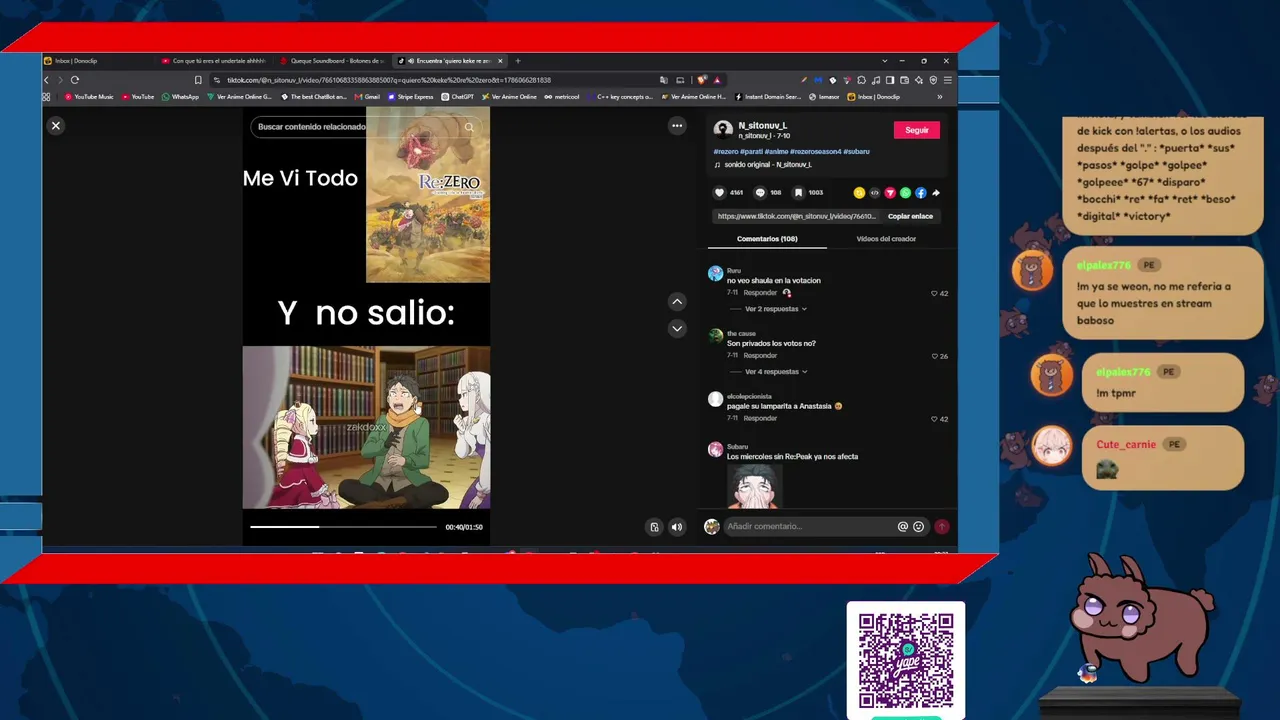Open a new browser tab with plus
Viewport: 1280px width, 720px height.
pyautogui.click(x=517, y=61)
